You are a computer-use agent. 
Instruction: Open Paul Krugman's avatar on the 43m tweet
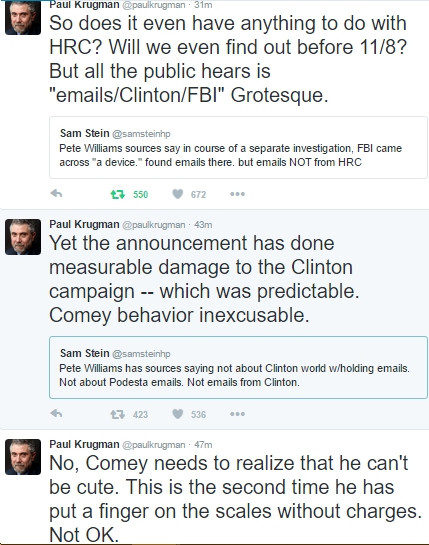click(23, 237)
